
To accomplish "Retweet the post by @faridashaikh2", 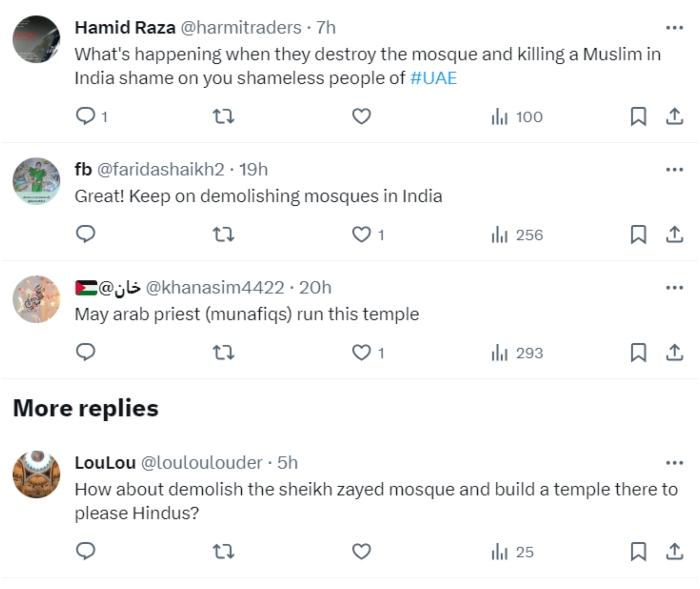I will coord(223,234).
